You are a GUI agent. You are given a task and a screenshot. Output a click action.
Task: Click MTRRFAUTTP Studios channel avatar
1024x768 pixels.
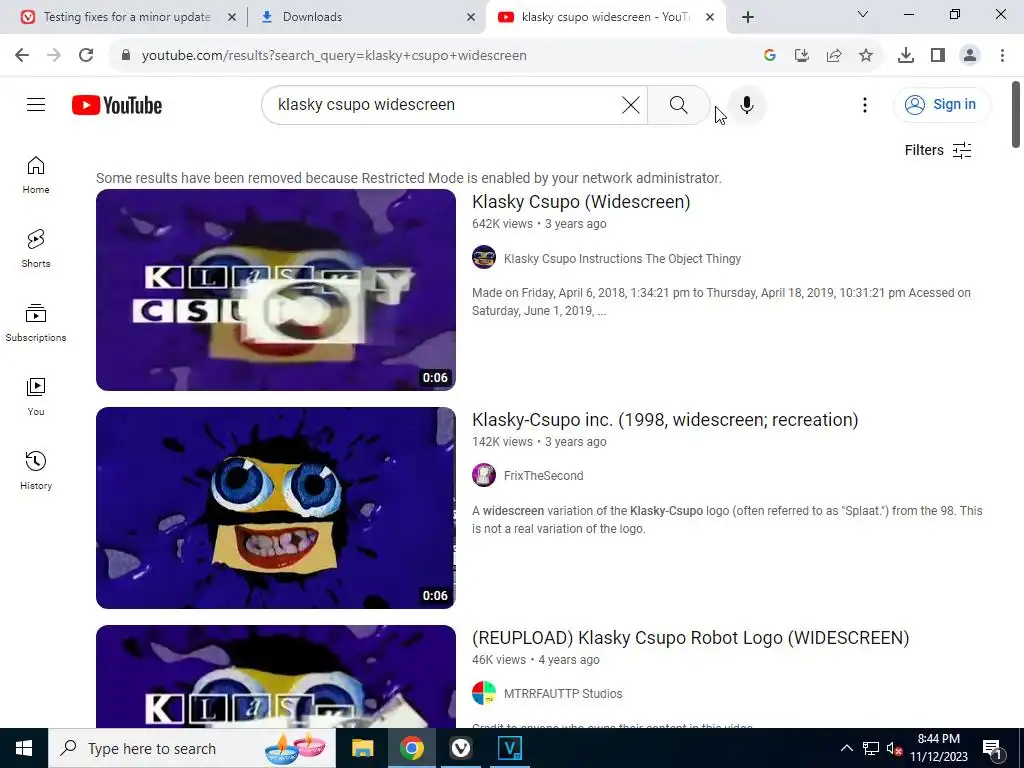click(484, 693)
